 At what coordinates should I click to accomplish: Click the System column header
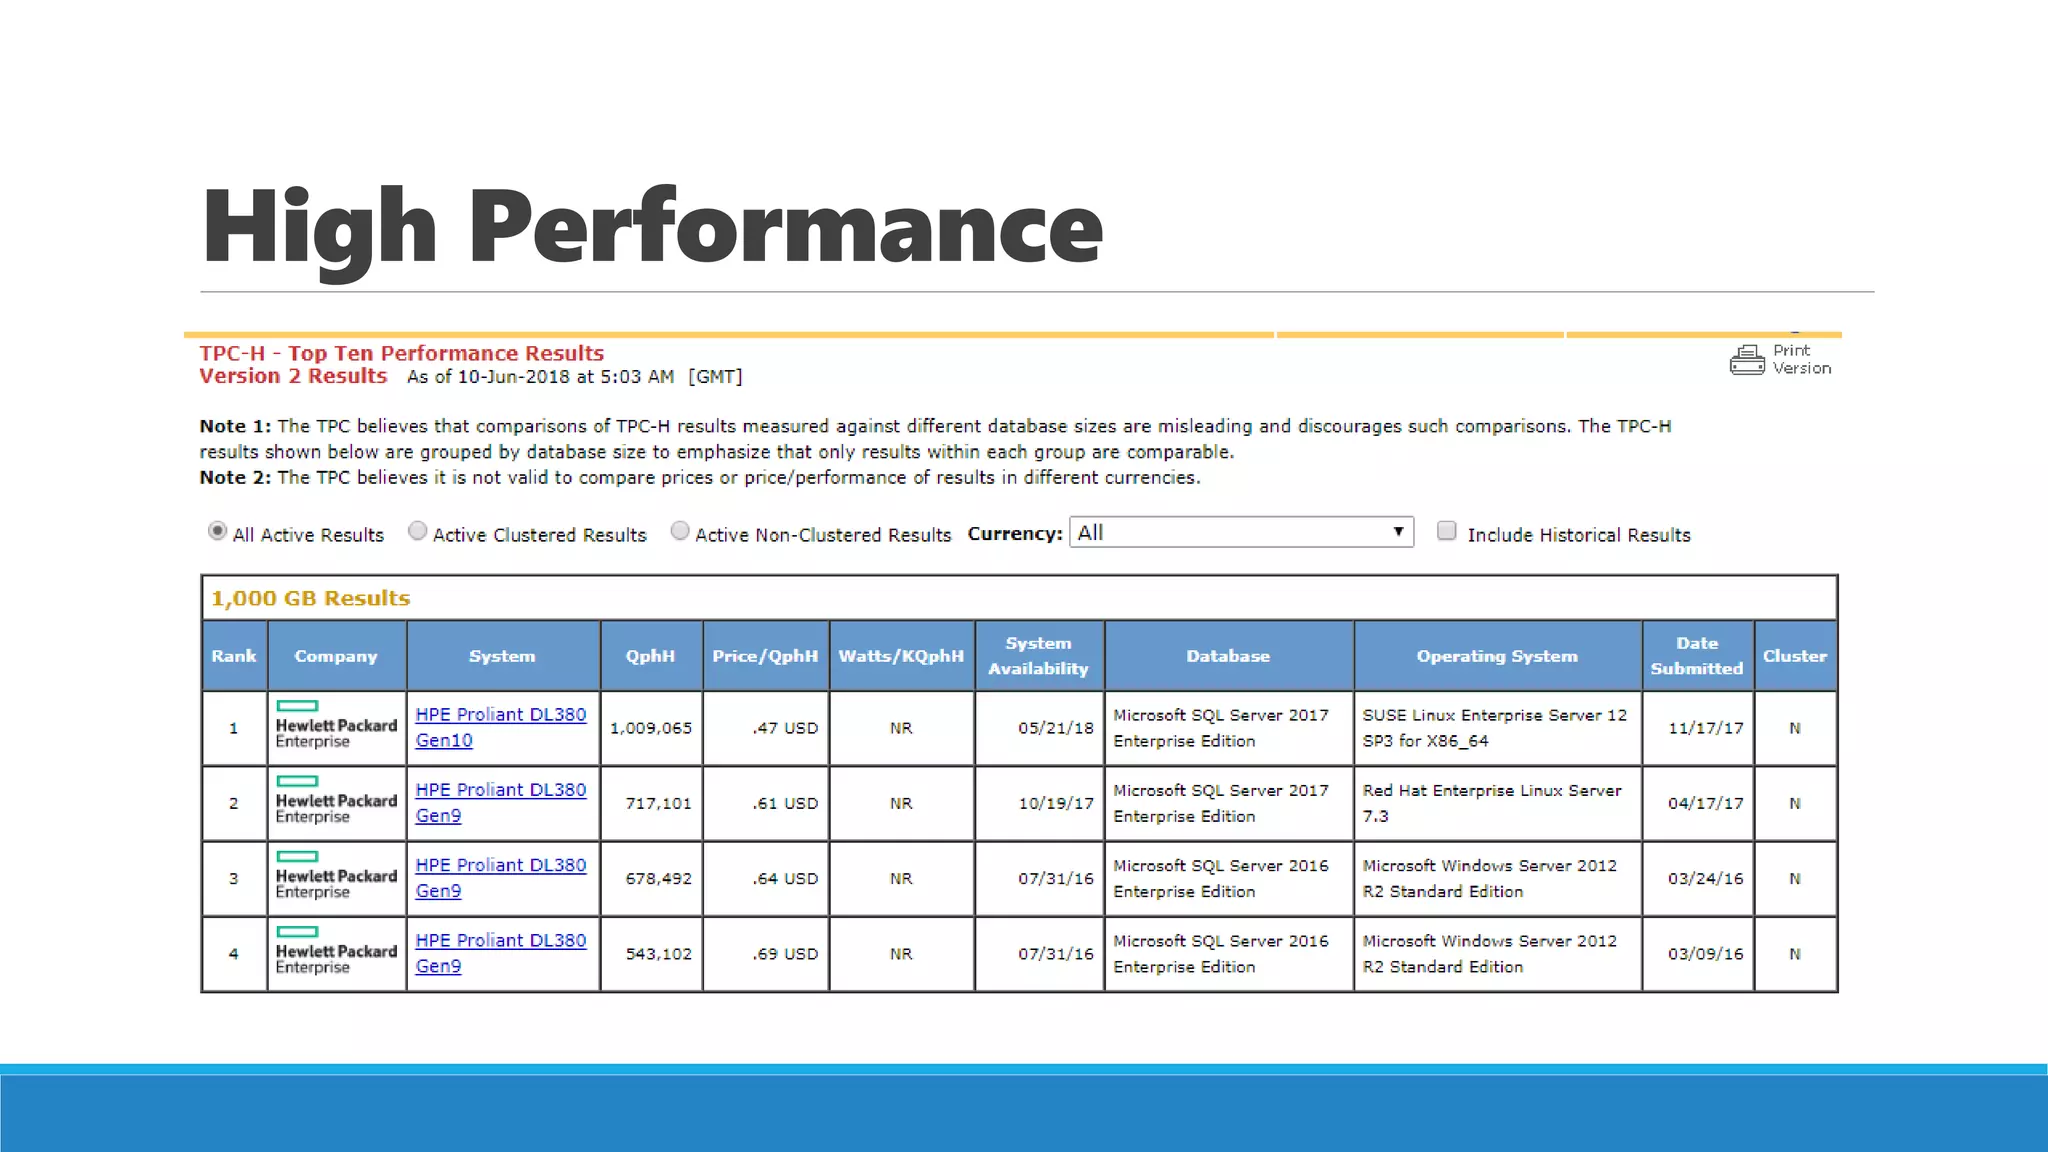pos(502,656)
